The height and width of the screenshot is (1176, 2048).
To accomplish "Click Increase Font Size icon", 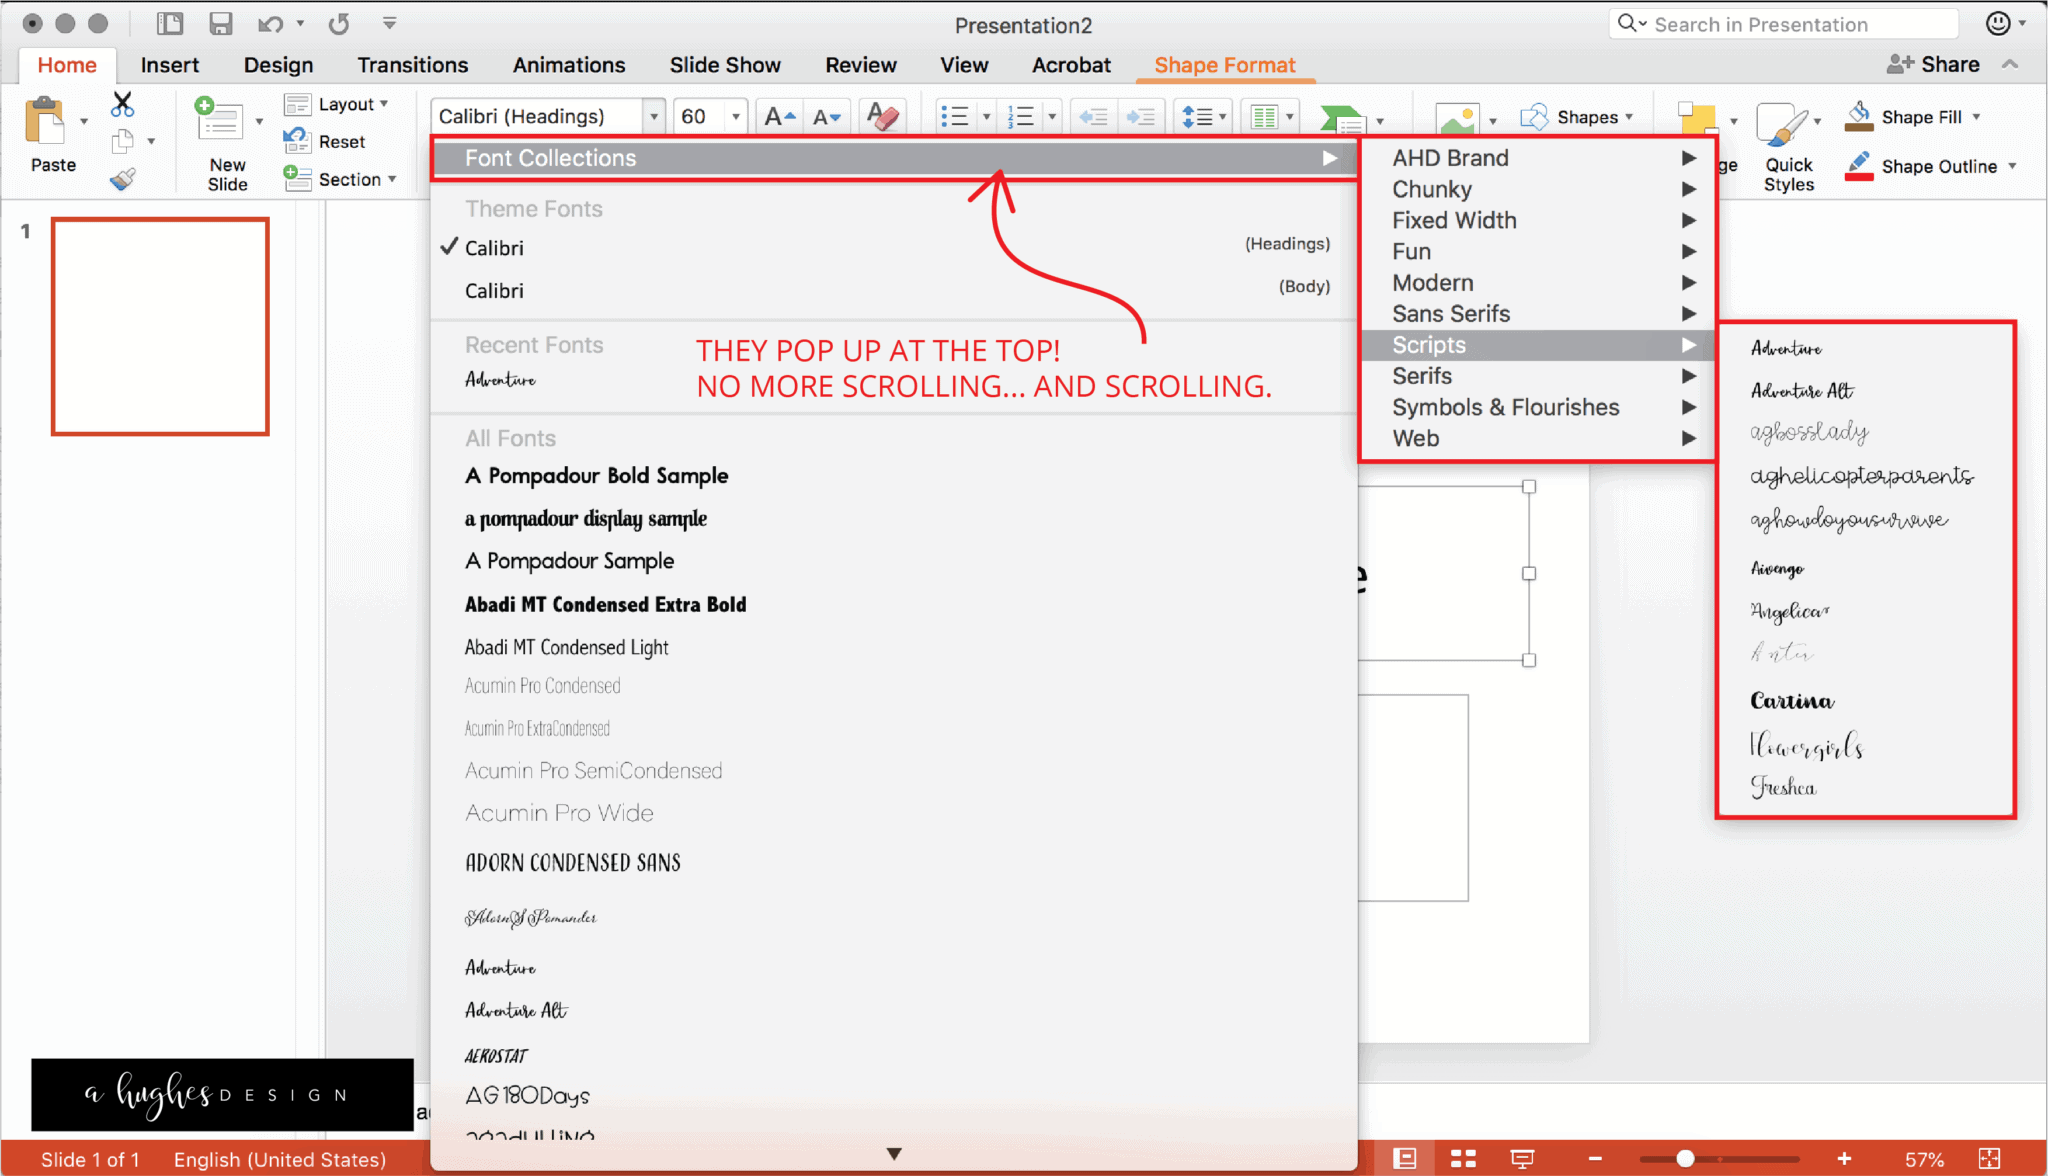I will point(779,117).
